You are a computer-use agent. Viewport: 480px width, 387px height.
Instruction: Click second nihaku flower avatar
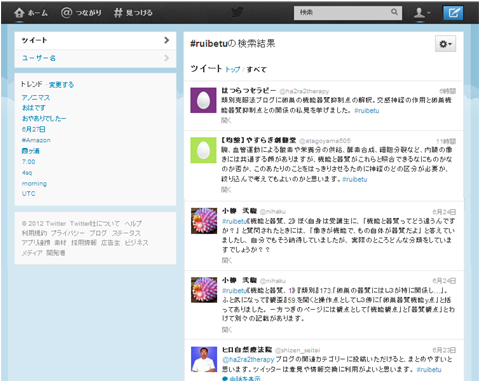tap(204, 290)
